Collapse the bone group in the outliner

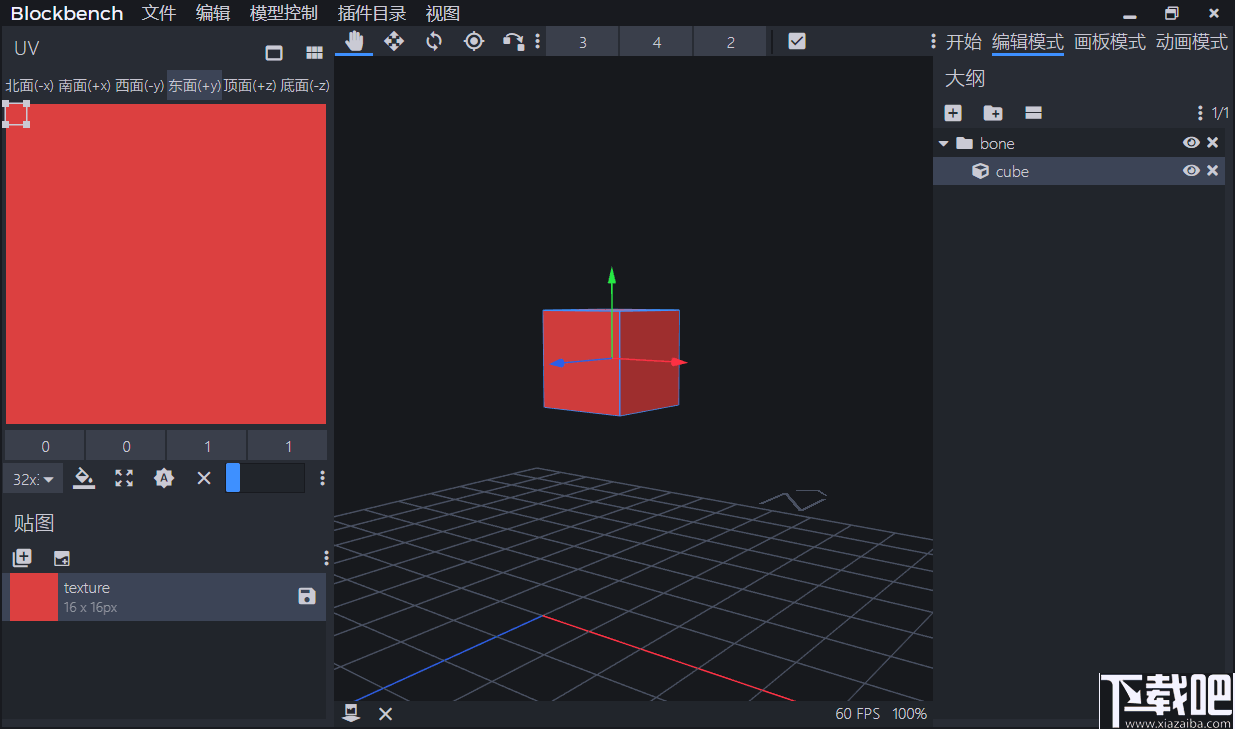click(x=943, y=142)
